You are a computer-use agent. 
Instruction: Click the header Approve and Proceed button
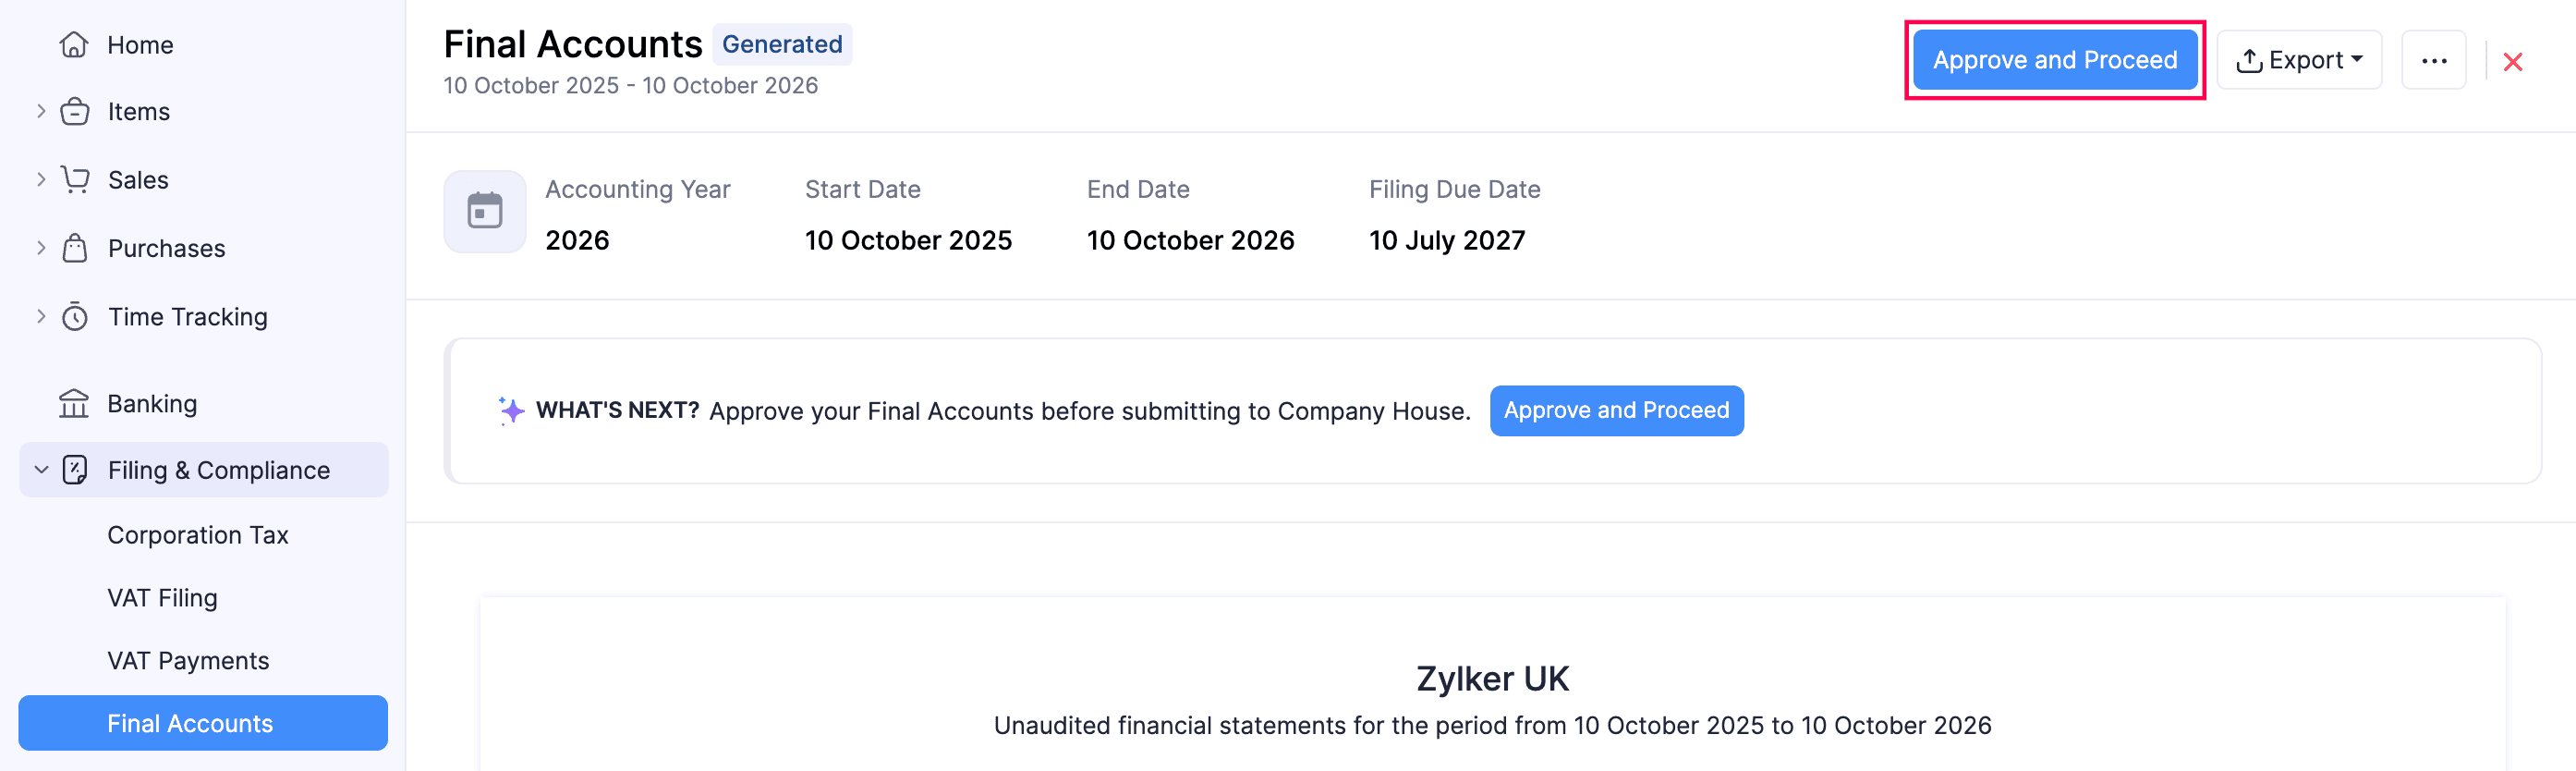coord(2054,60)
